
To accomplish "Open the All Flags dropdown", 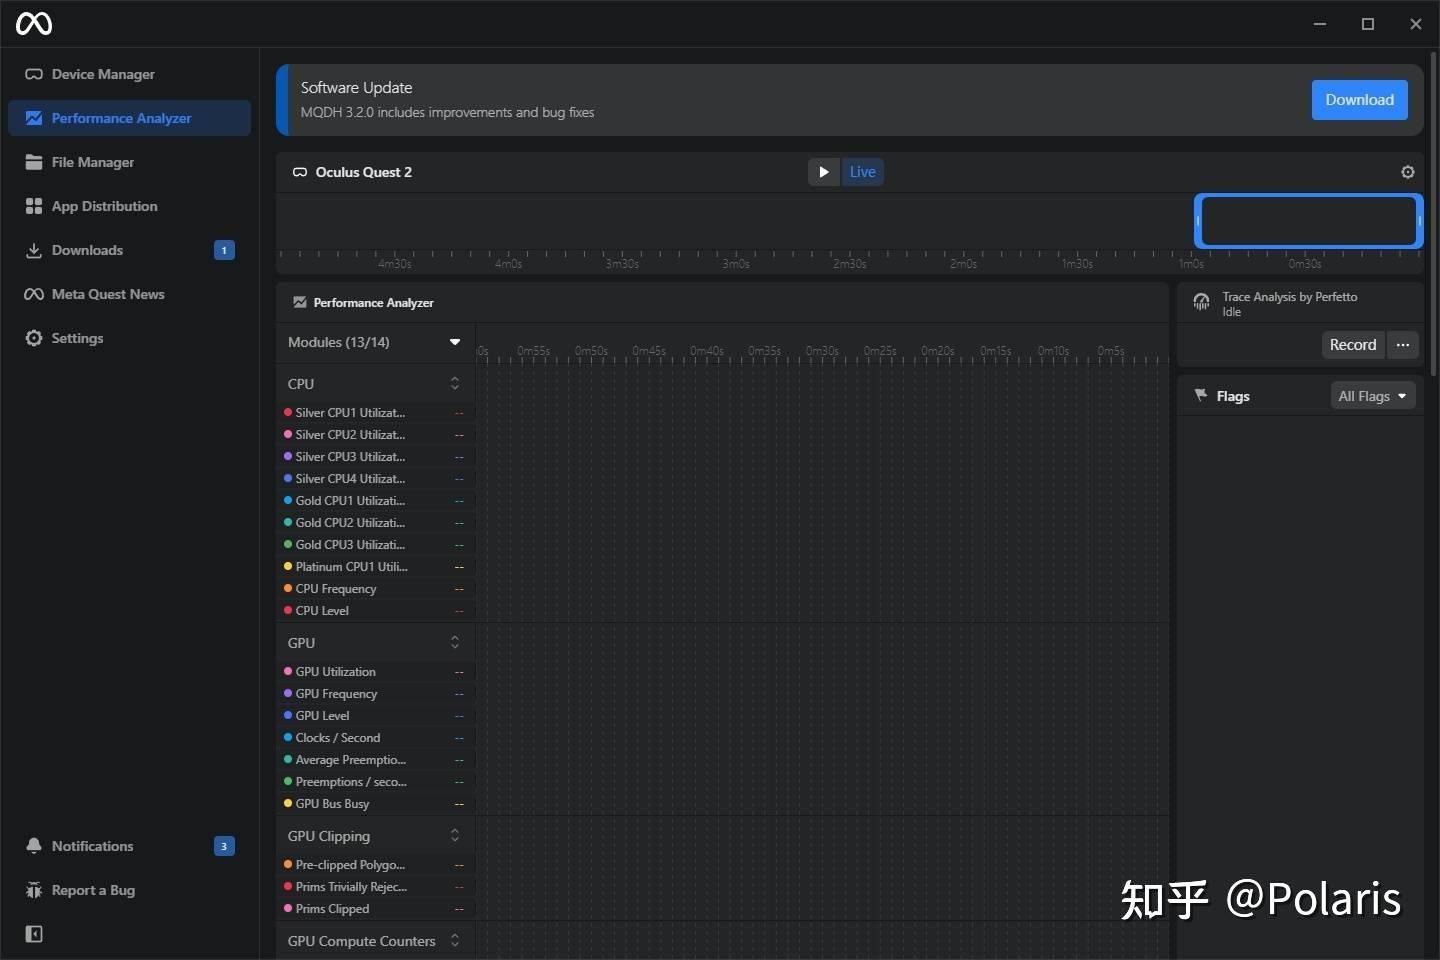I will [x=1372, y=395].
